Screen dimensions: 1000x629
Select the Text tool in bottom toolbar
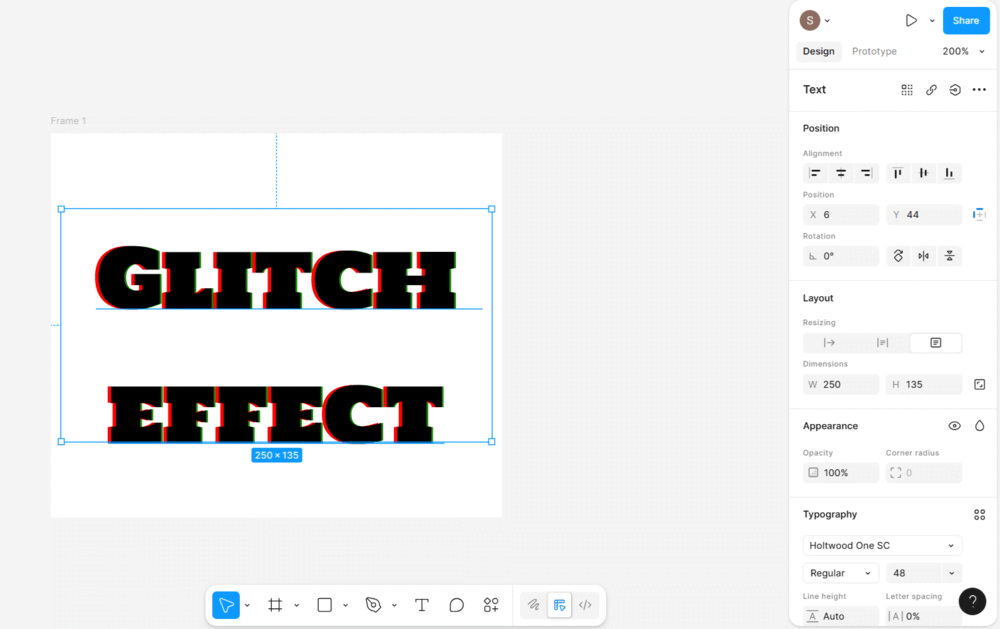(x=422, y=605)
